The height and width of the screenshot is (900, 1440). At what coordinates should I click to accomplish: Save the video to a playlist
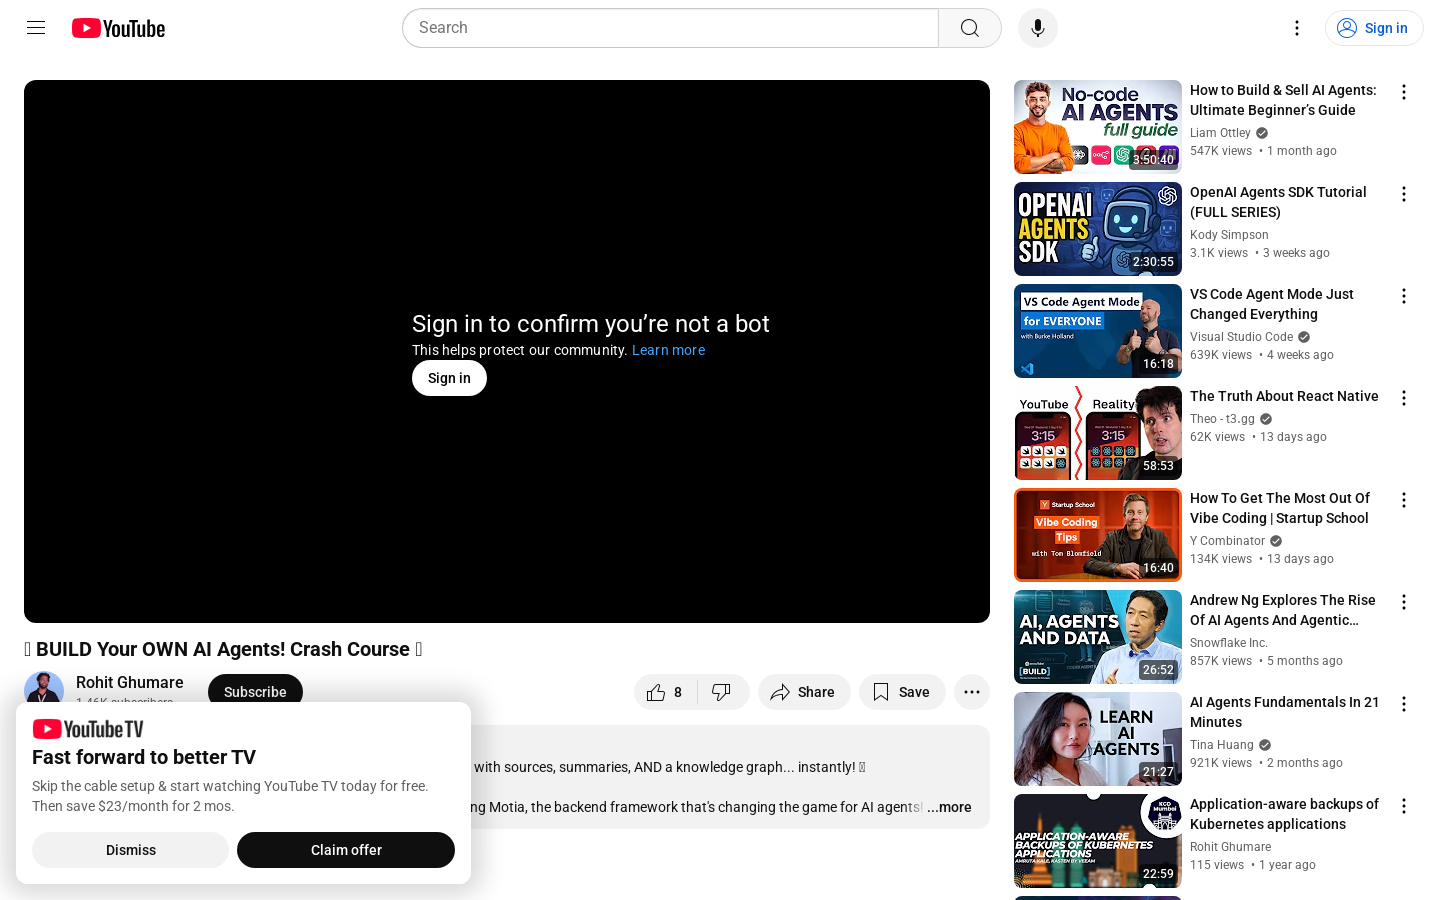click(902, 692)
